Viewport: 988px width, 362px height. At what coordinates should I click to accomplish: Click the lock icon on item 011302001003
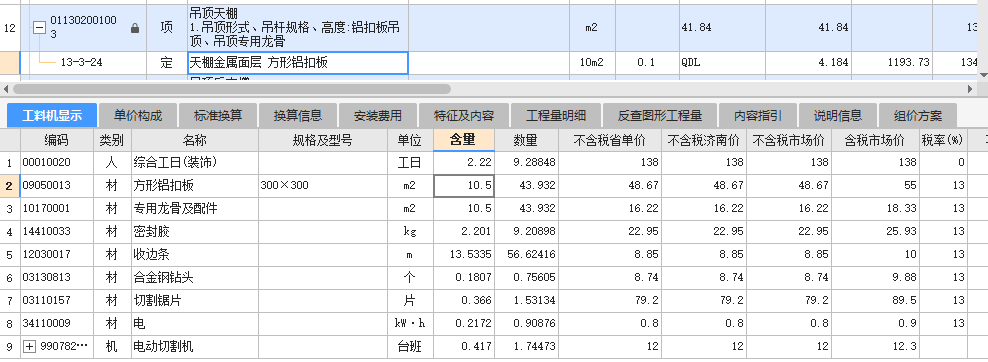(134, 28)
